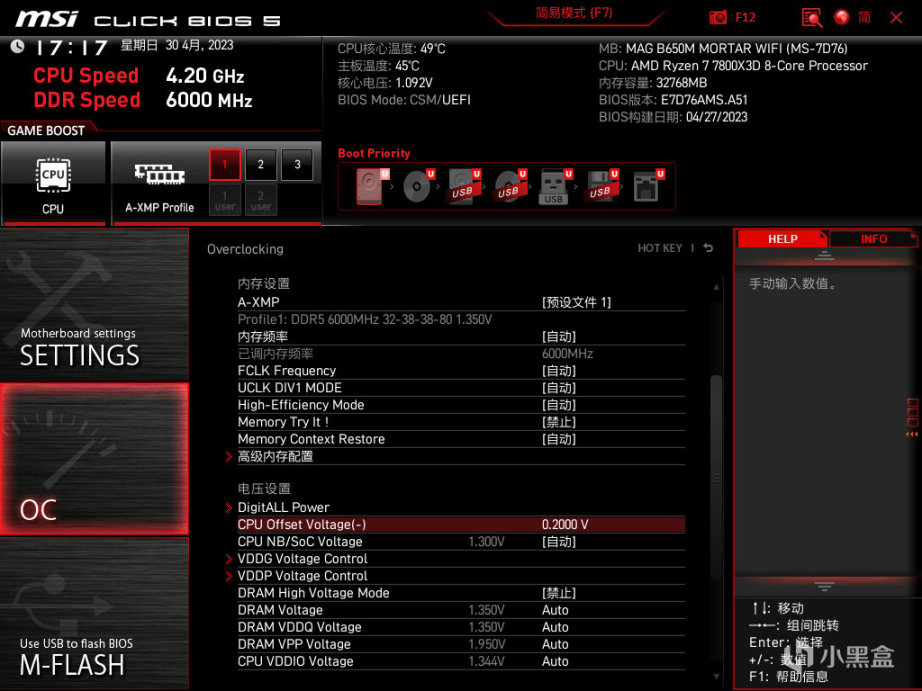
Task: Select A-XMP profile 2
Action: 260,165
